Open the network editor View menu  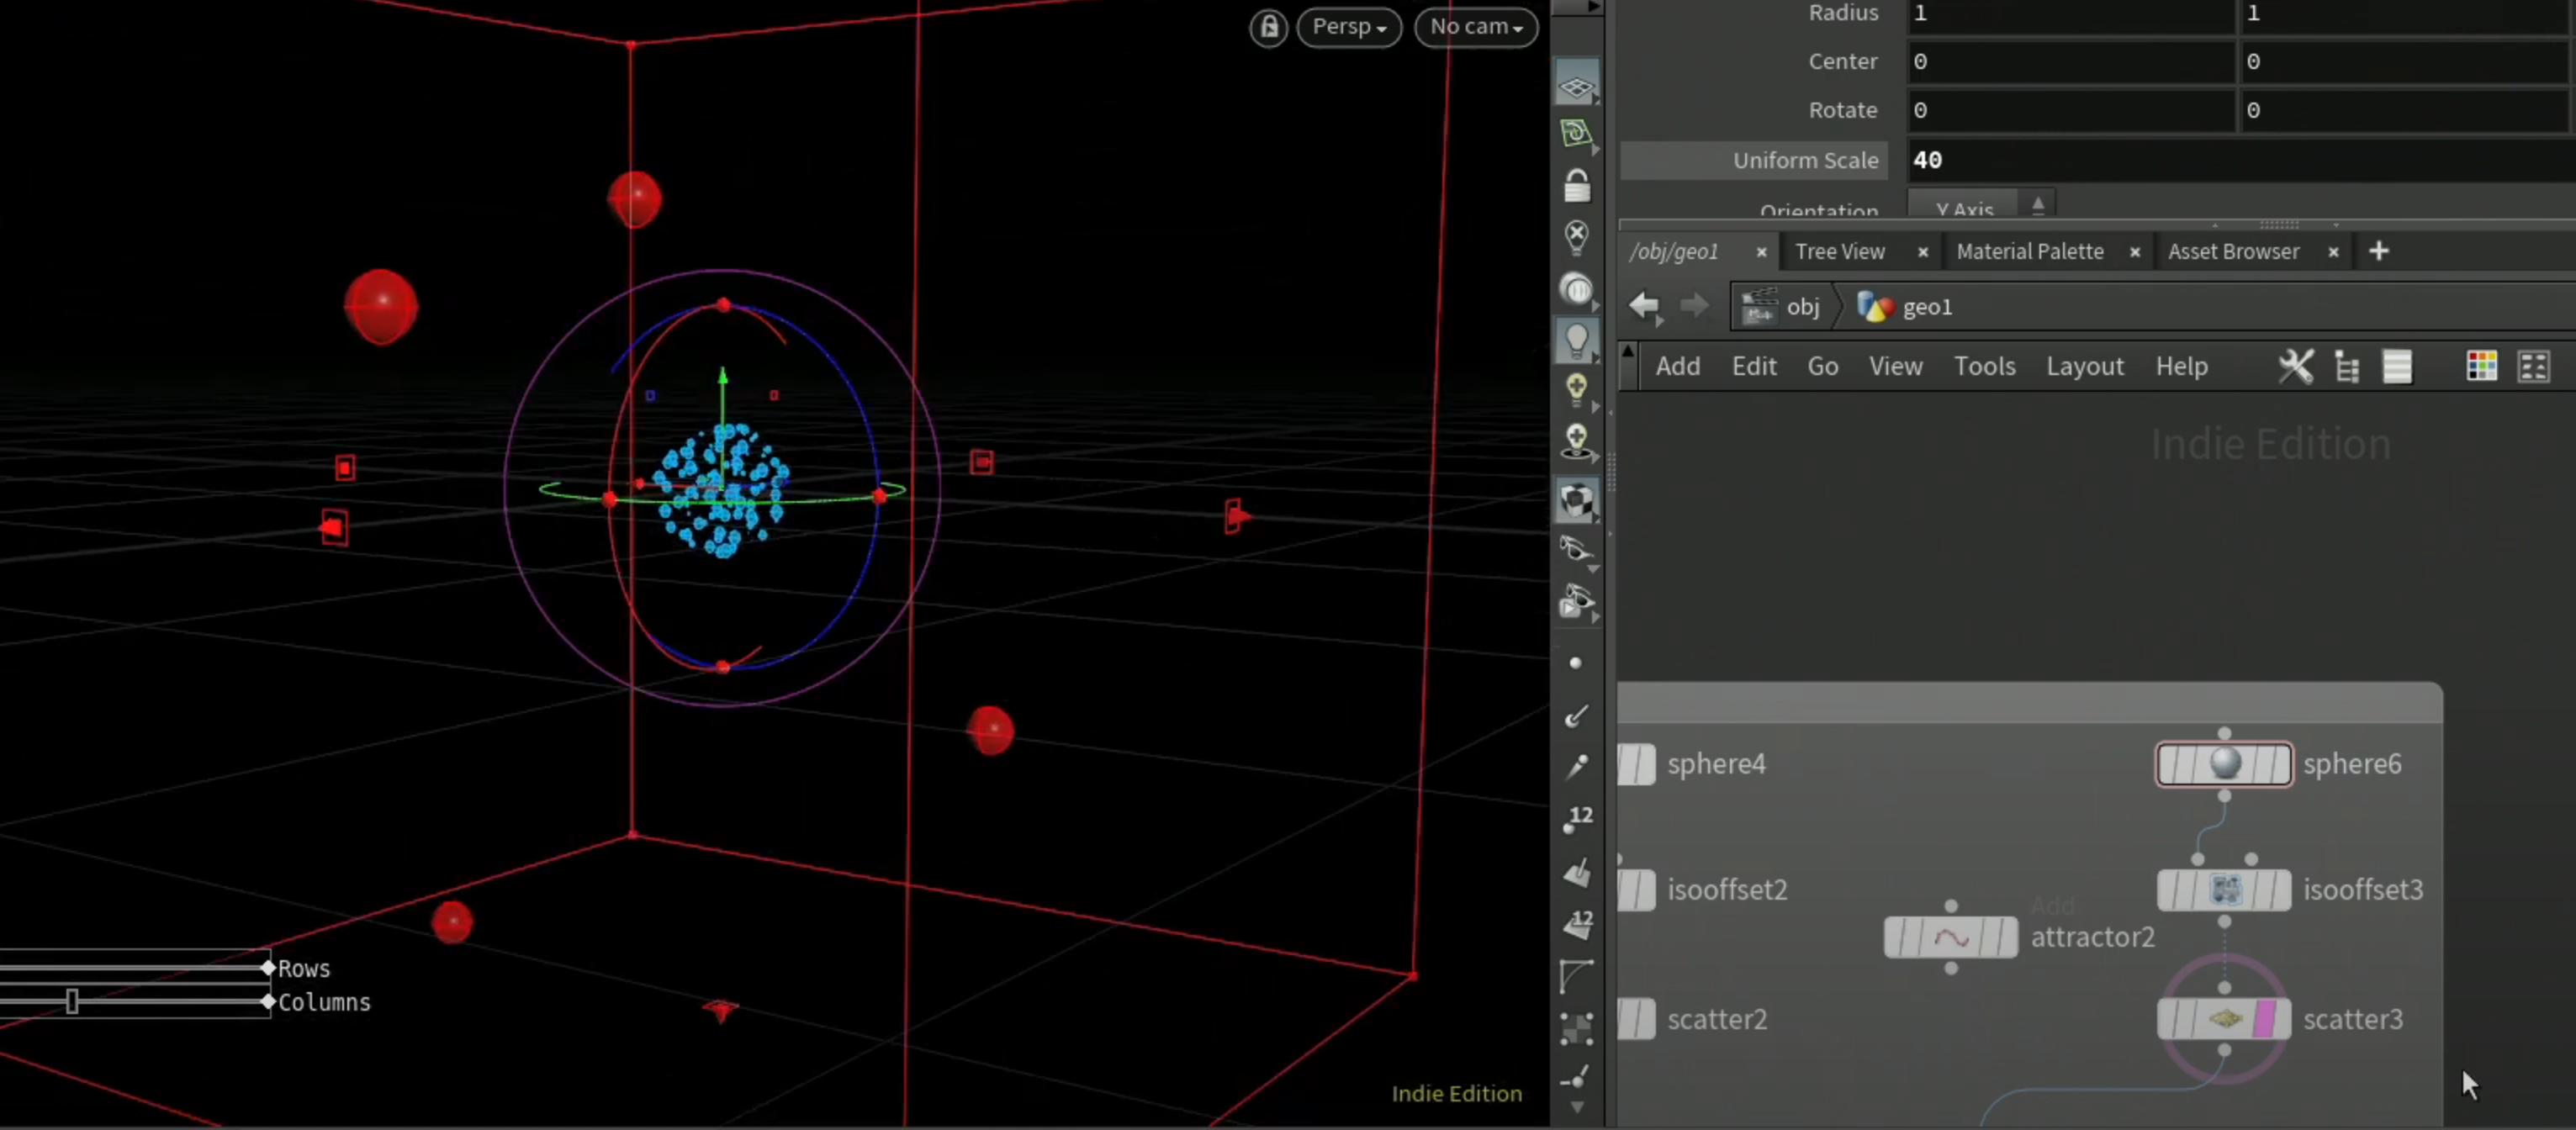click(1895, 366)
